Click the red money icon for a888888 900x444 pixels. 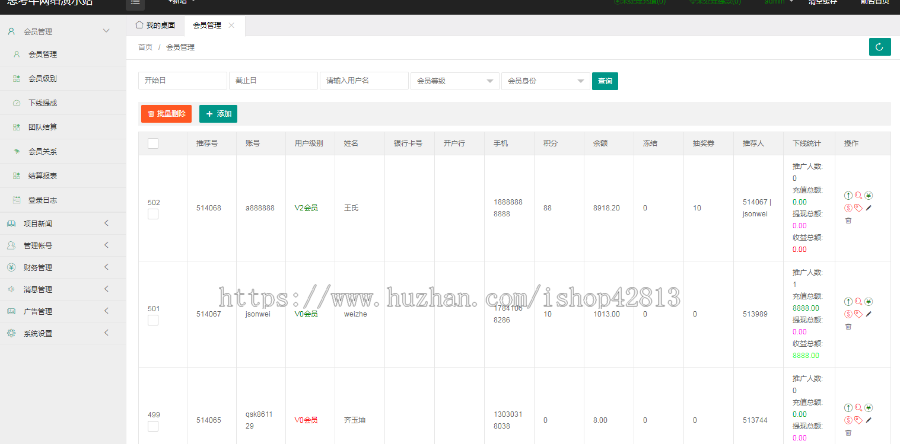pos(848,208)
